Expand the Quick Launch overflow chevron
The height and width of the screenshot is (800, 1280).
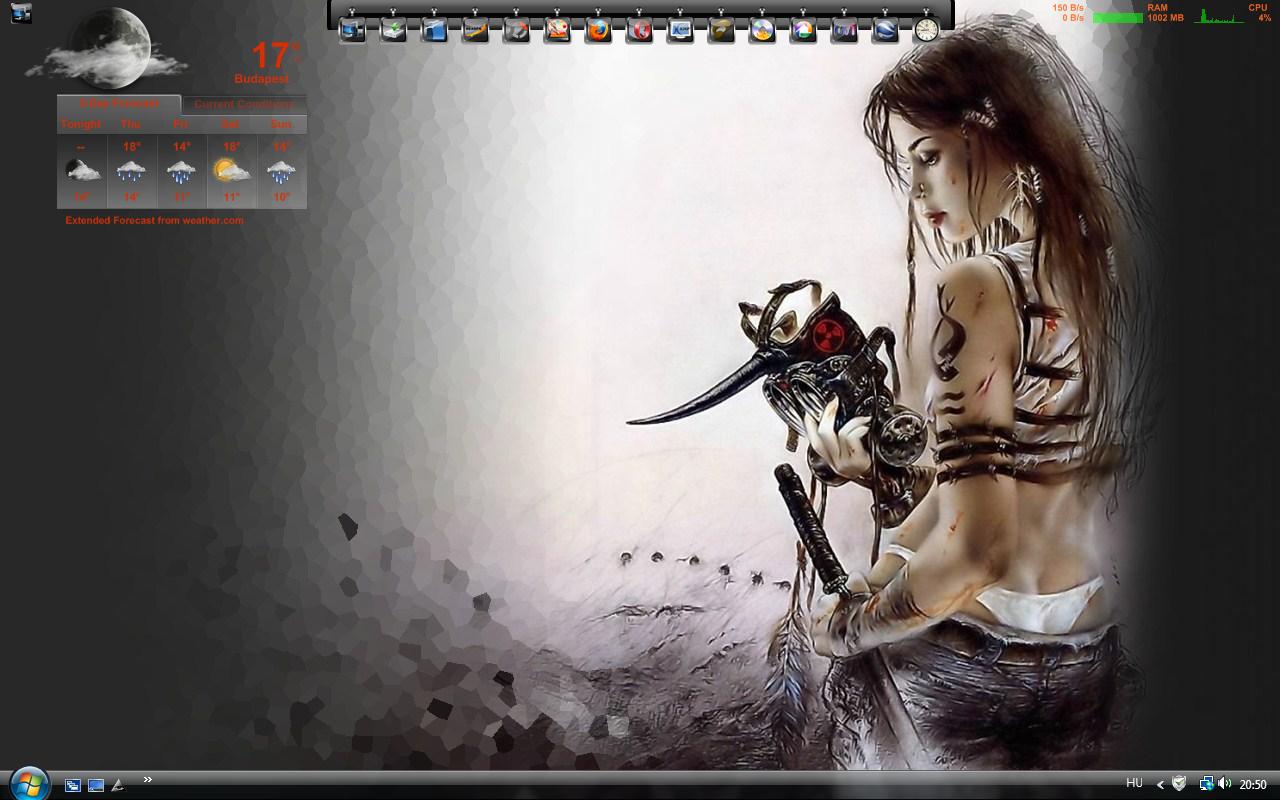tap(148, 780)
